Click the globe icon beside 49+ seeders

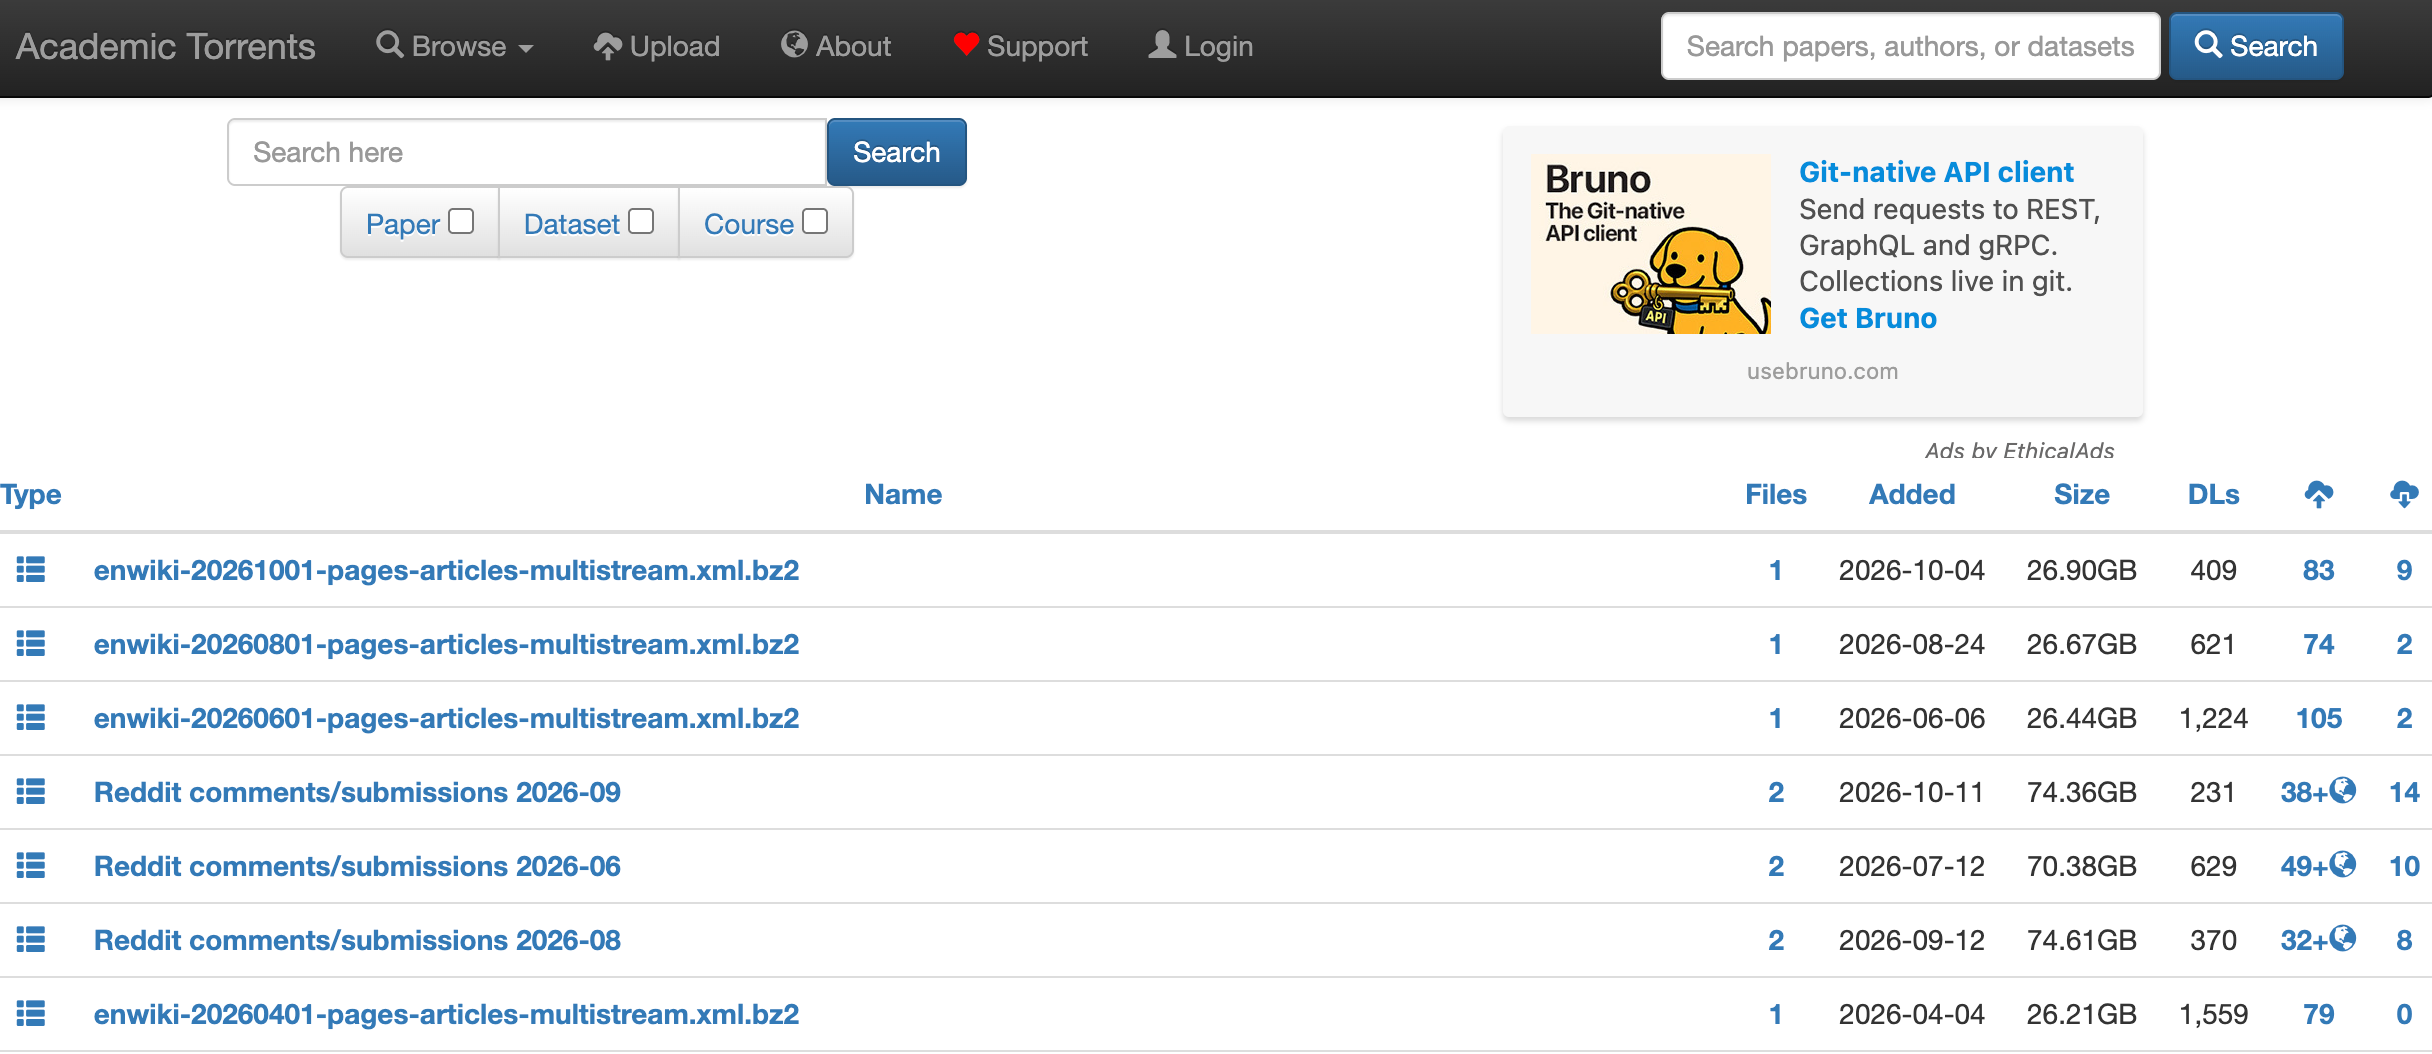coord(2343,864)
